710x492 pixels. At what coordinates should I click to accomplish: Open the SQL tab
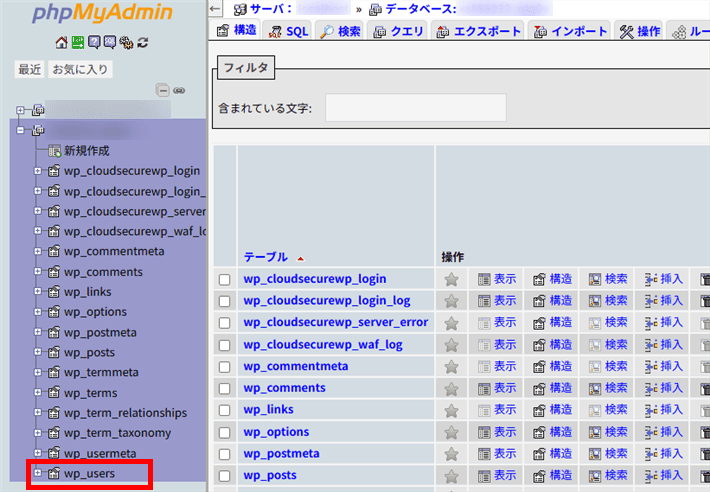(x=289, y=31)
